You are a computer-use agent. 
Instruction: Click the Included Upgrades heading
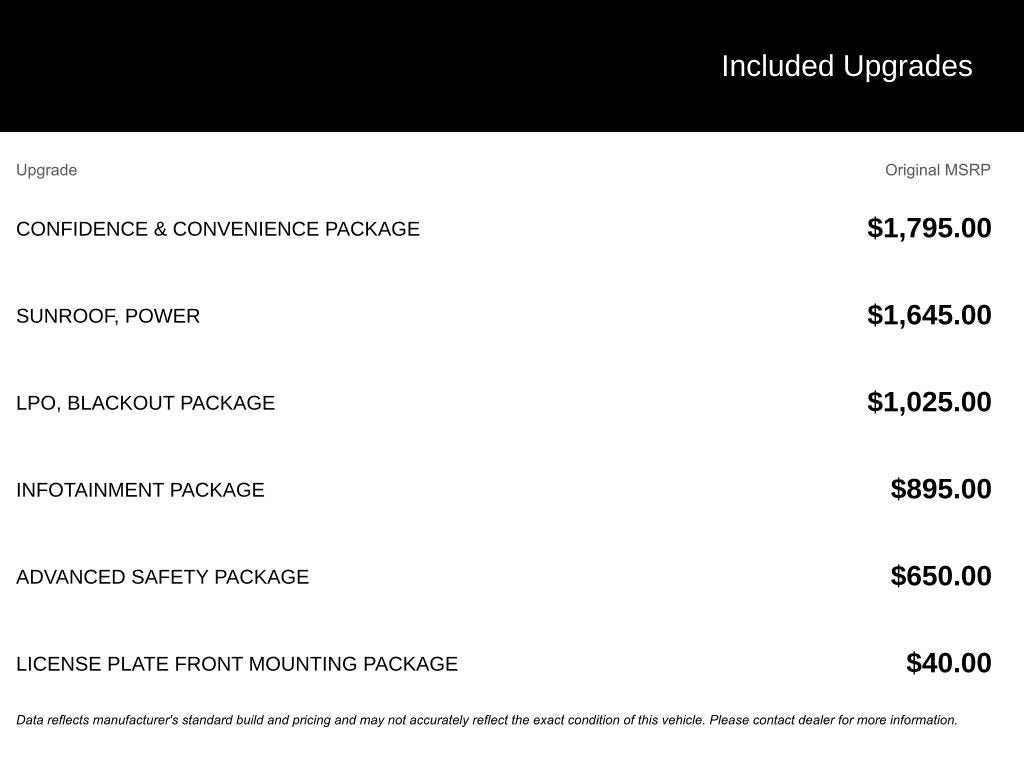[846, 66]
